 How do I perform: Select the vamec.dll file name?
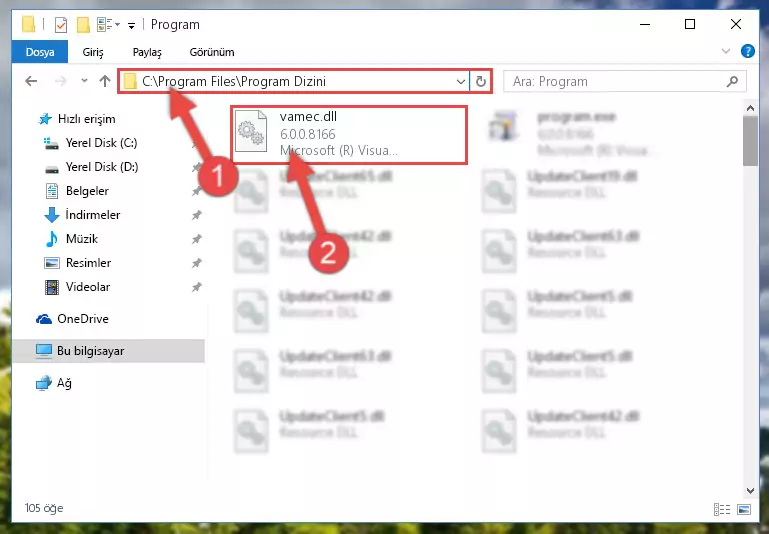point(308,117)
